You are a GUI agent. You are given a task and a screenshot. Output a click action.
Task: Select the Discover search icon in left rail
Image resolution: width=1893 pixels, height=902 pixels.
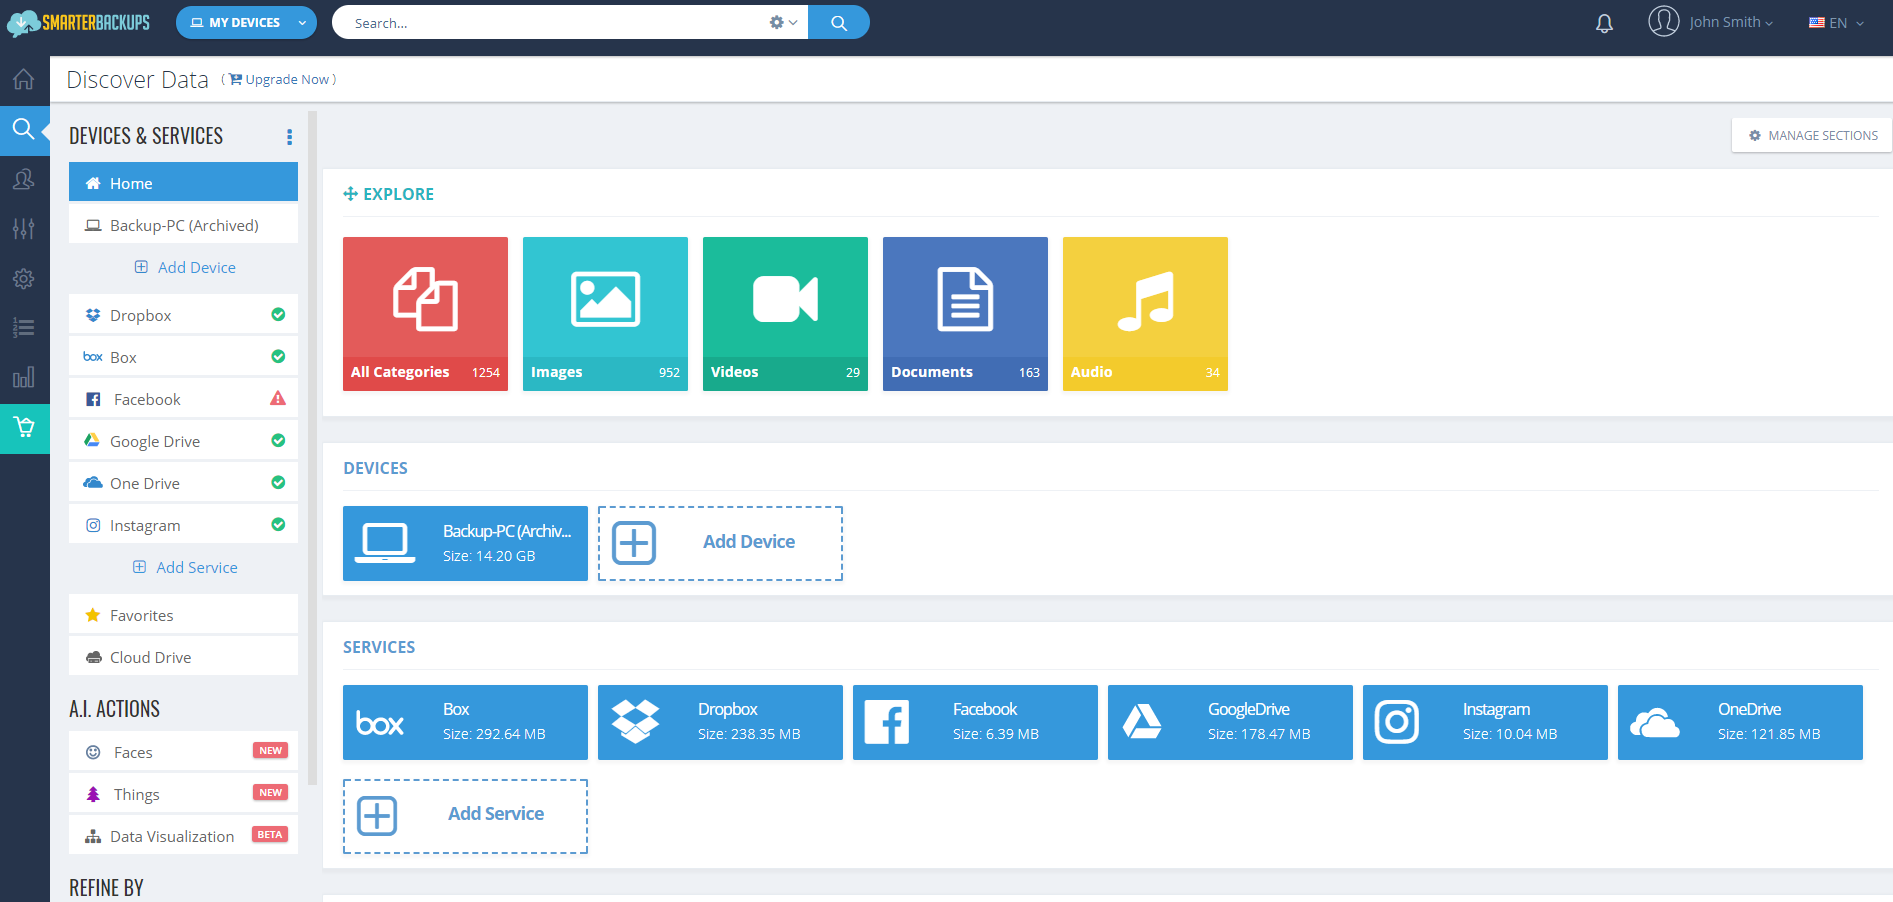click(24, 129)
